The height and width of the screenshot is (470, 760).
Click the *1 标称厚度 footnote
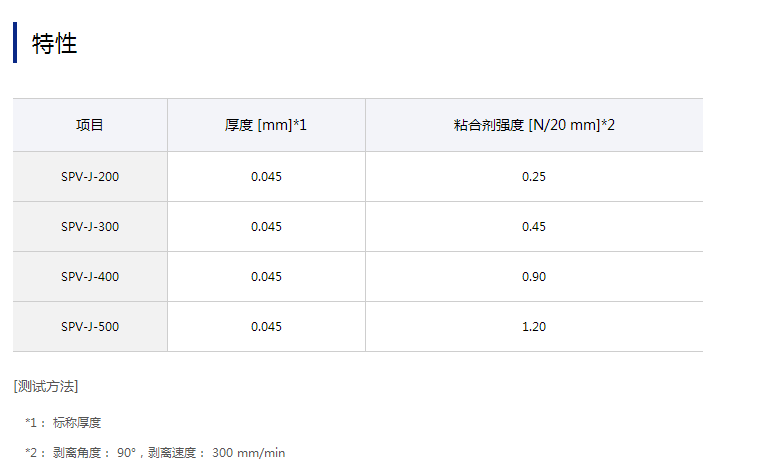click(x=63, y=423)
